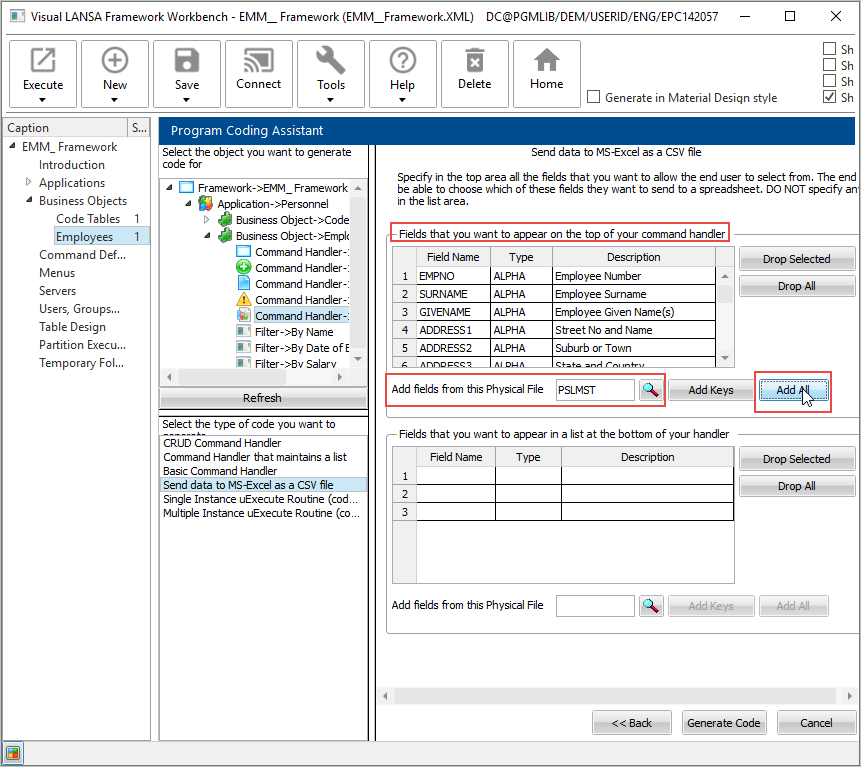Enable Generate in Material Design style
The image size is (861, 767).
point(595,98)
